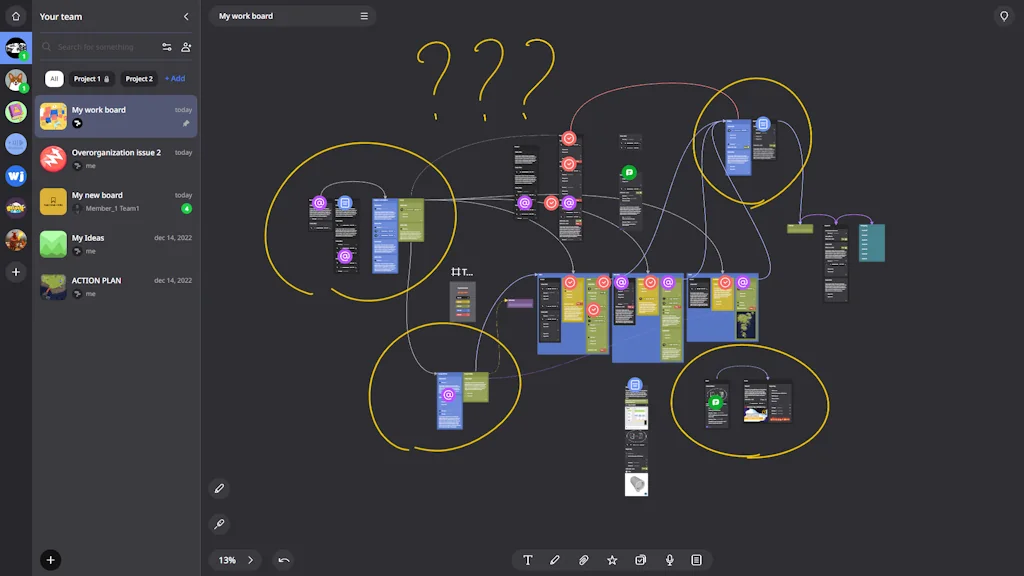Open the search filter options control
1024x576 pixels.
tap(167, 47)
